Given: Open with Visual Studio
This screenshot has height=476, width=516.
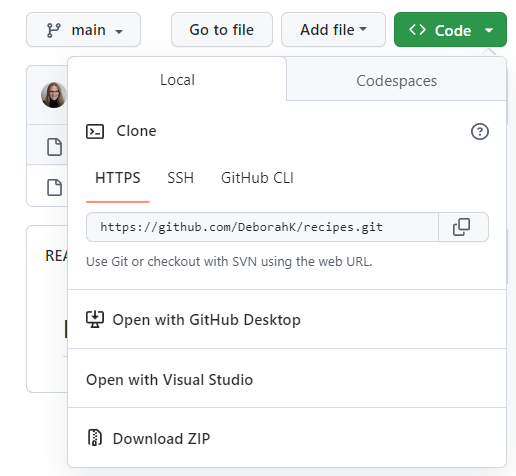Looking at the screenshot, I should point(287,379).
